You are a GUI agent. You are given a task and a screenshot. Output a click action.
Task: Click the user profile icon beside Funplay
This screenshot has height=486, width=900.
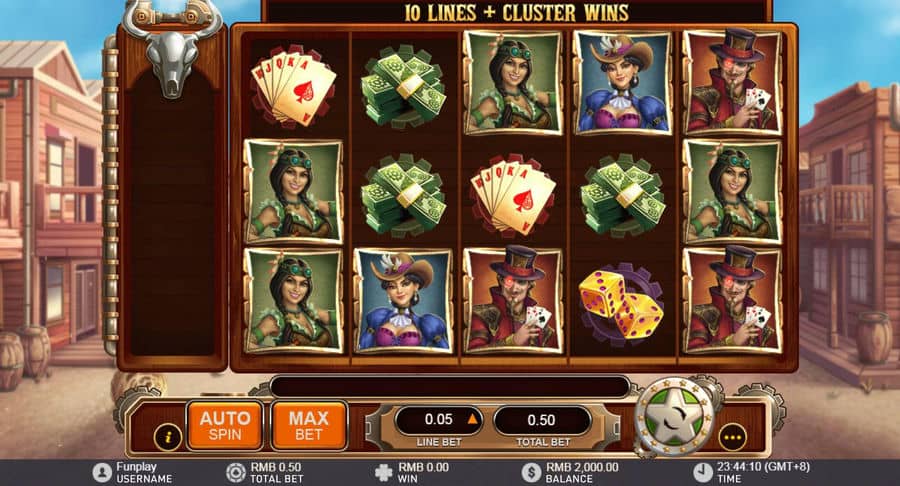click(x=102, y=472)
